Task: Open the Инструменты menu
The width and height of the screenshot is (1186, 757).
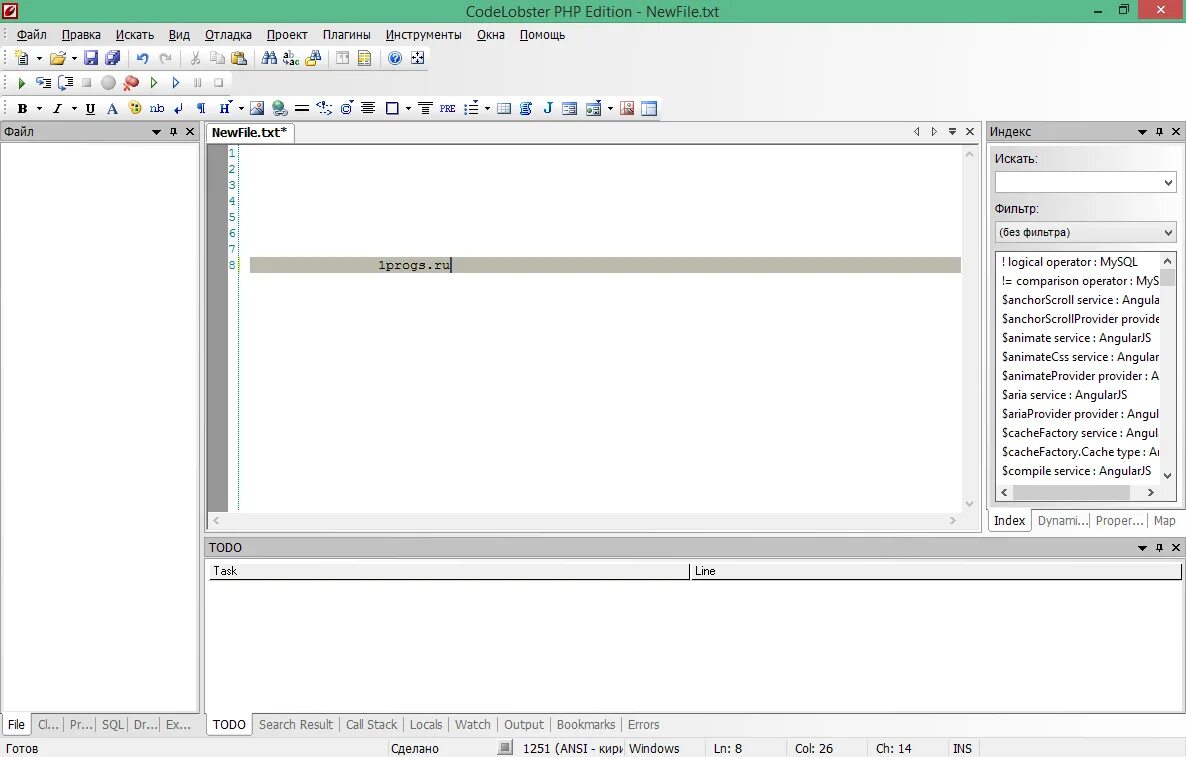Action: [424, 35]
